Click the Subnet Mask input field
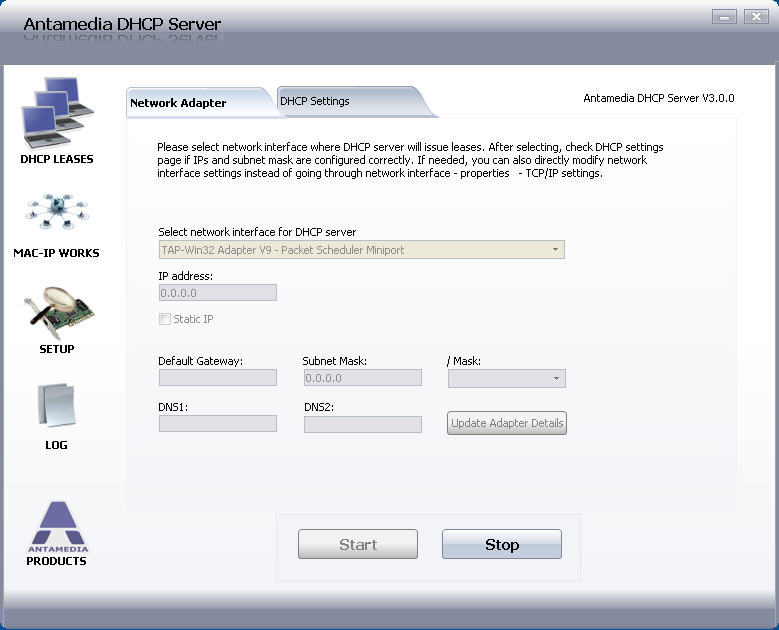Viewport: 779px width, 630px height. point(363,378)
